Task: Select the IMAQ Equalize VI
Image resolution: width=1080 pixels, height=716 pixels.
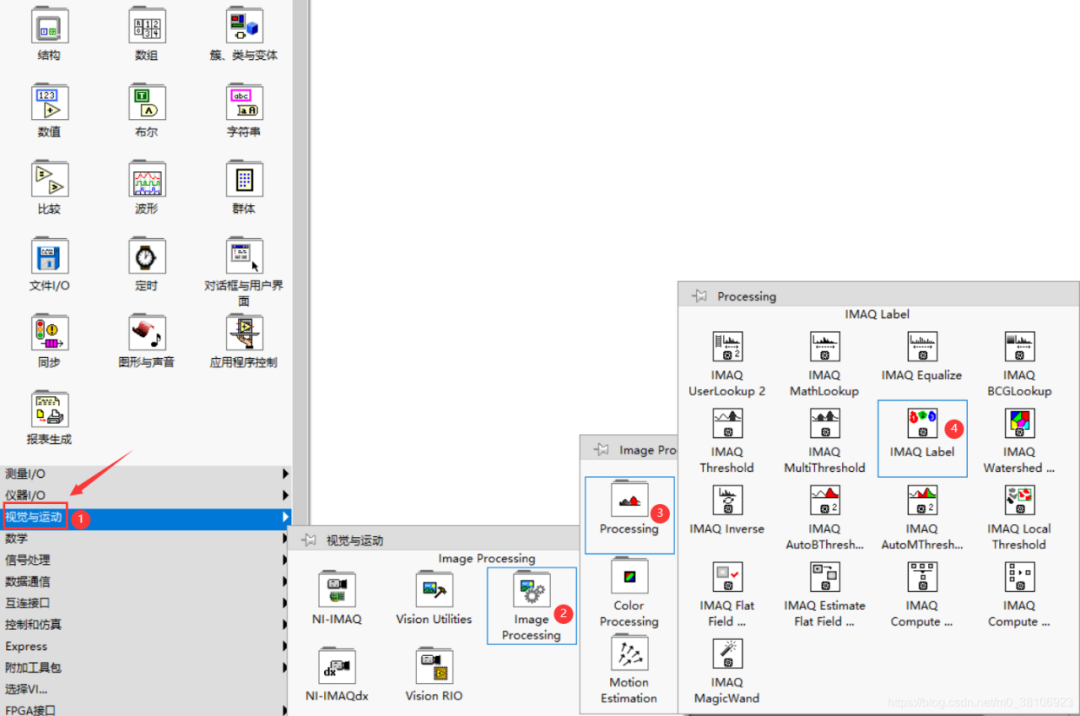Action: pyautogui.click(x=922, y=346)
